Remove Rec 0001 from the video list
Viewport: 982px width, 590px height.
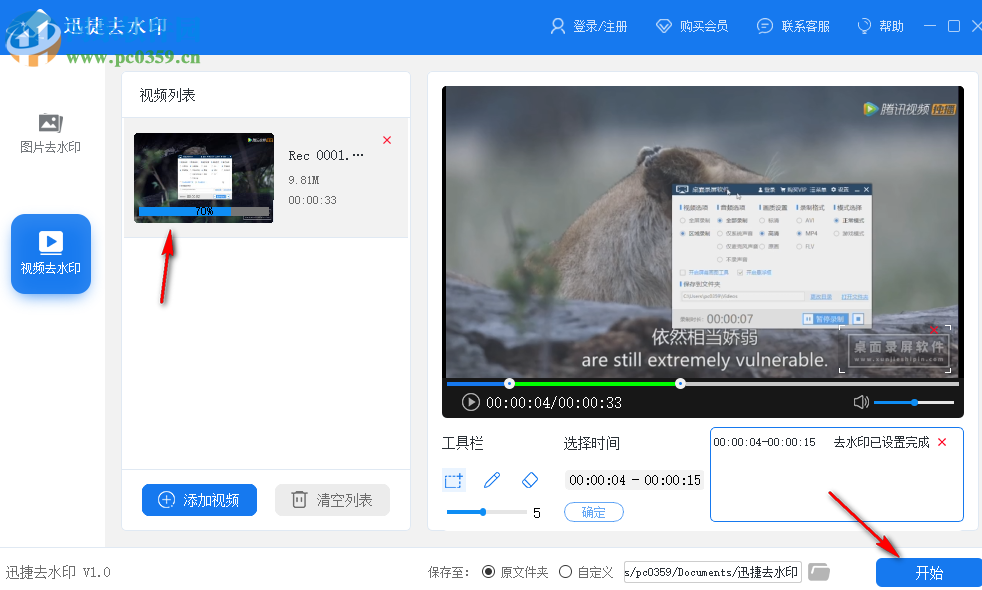tap(387, 140)
